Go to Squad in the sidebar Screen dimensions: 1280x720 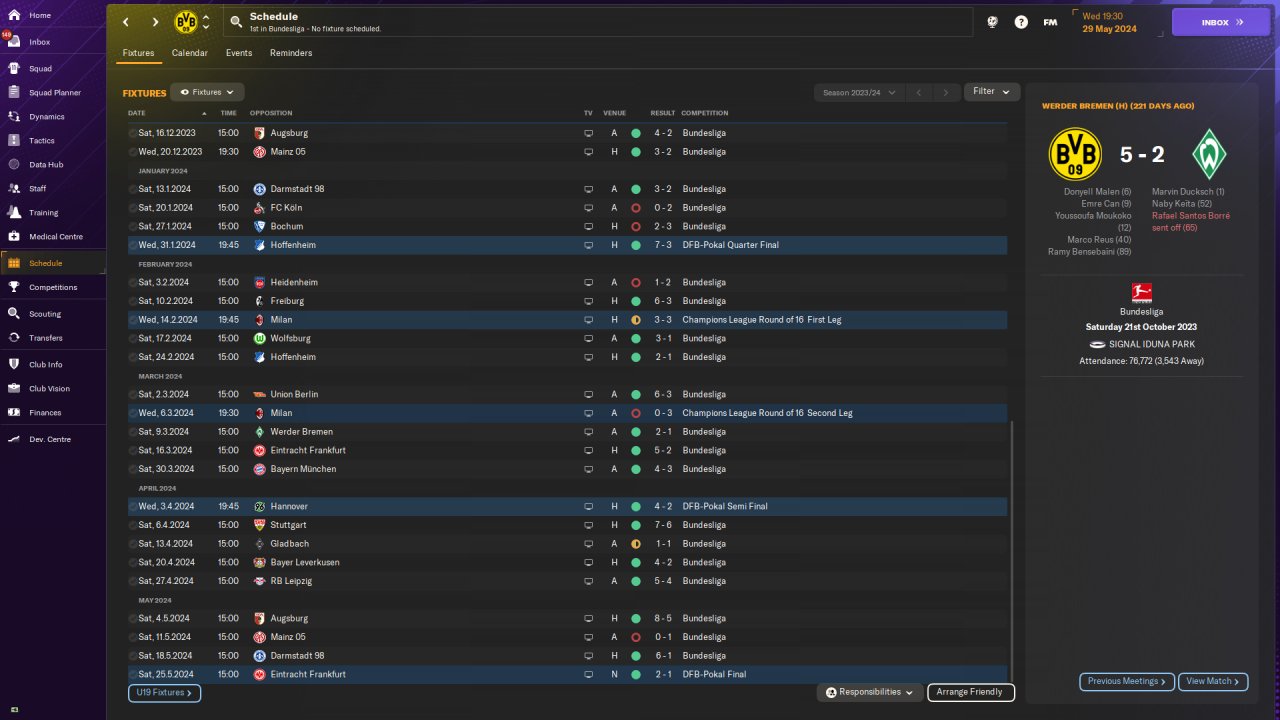[40, 69]
